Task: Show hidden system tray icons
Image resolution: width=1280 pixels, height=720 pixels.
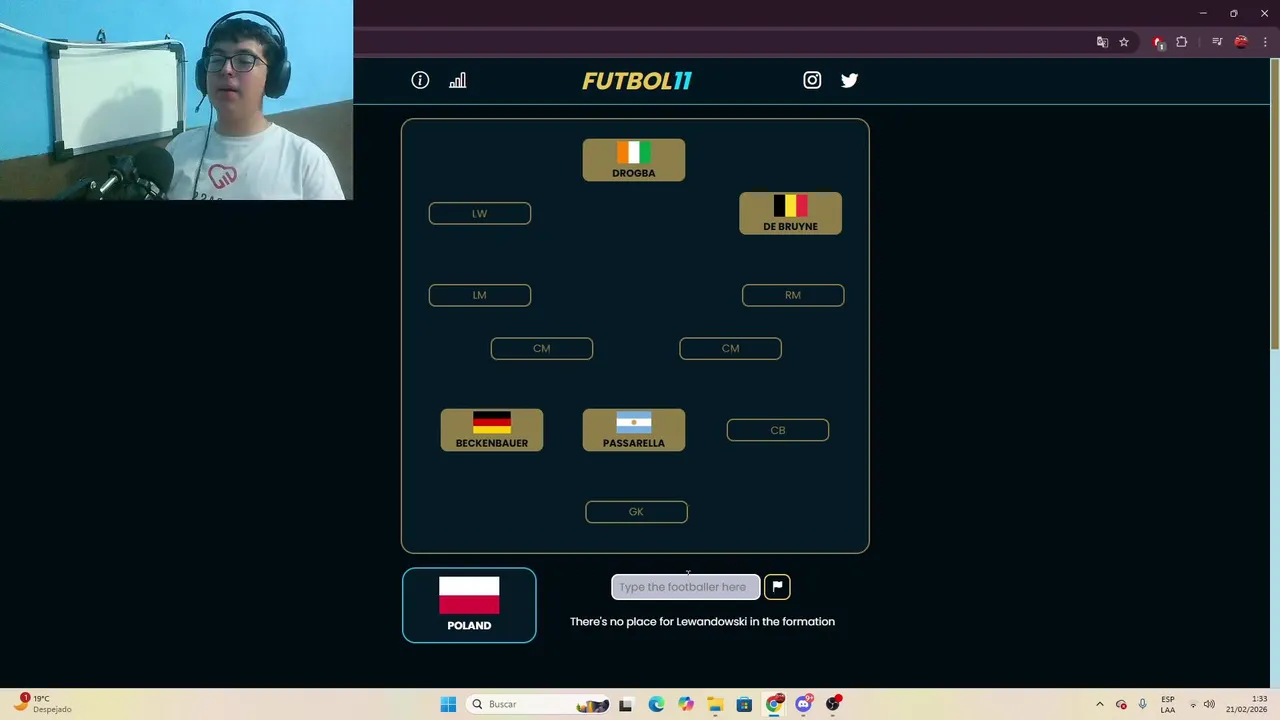Action: [x=1100, y=704]
